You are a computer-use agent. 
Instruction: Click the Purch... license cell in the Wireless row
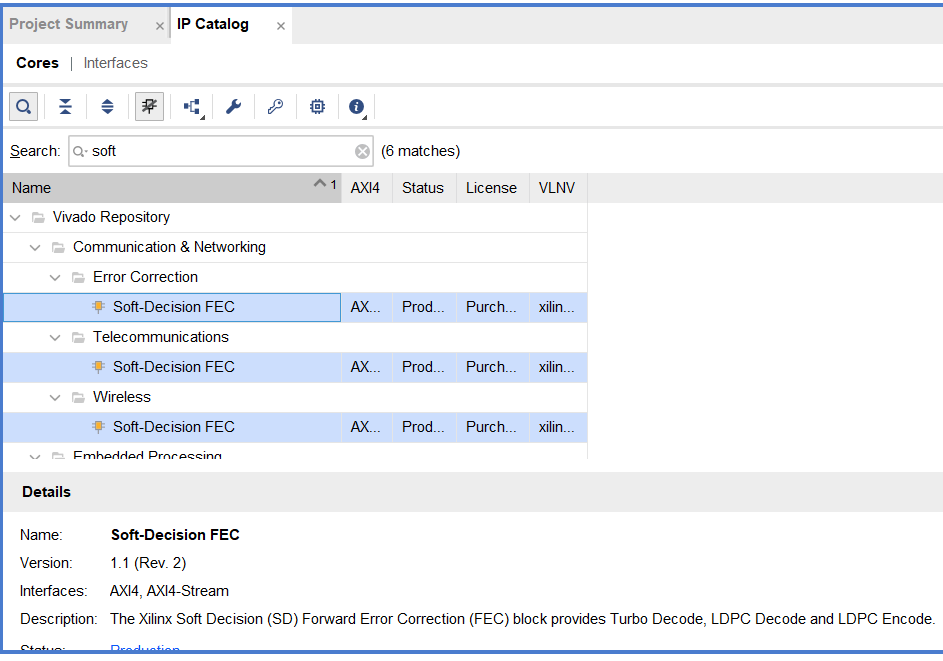pos(493,428)
